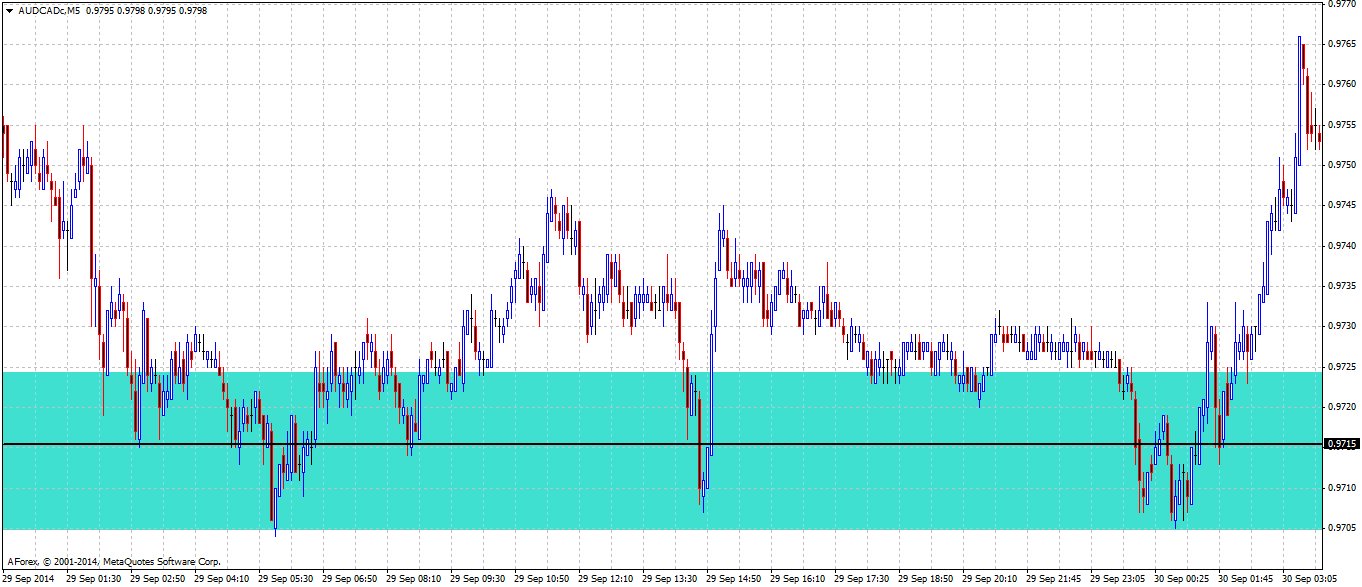Click the 0.9755 price scale label
Viewport: 1362px width, 587px height.
click(x=1341, y=124)
